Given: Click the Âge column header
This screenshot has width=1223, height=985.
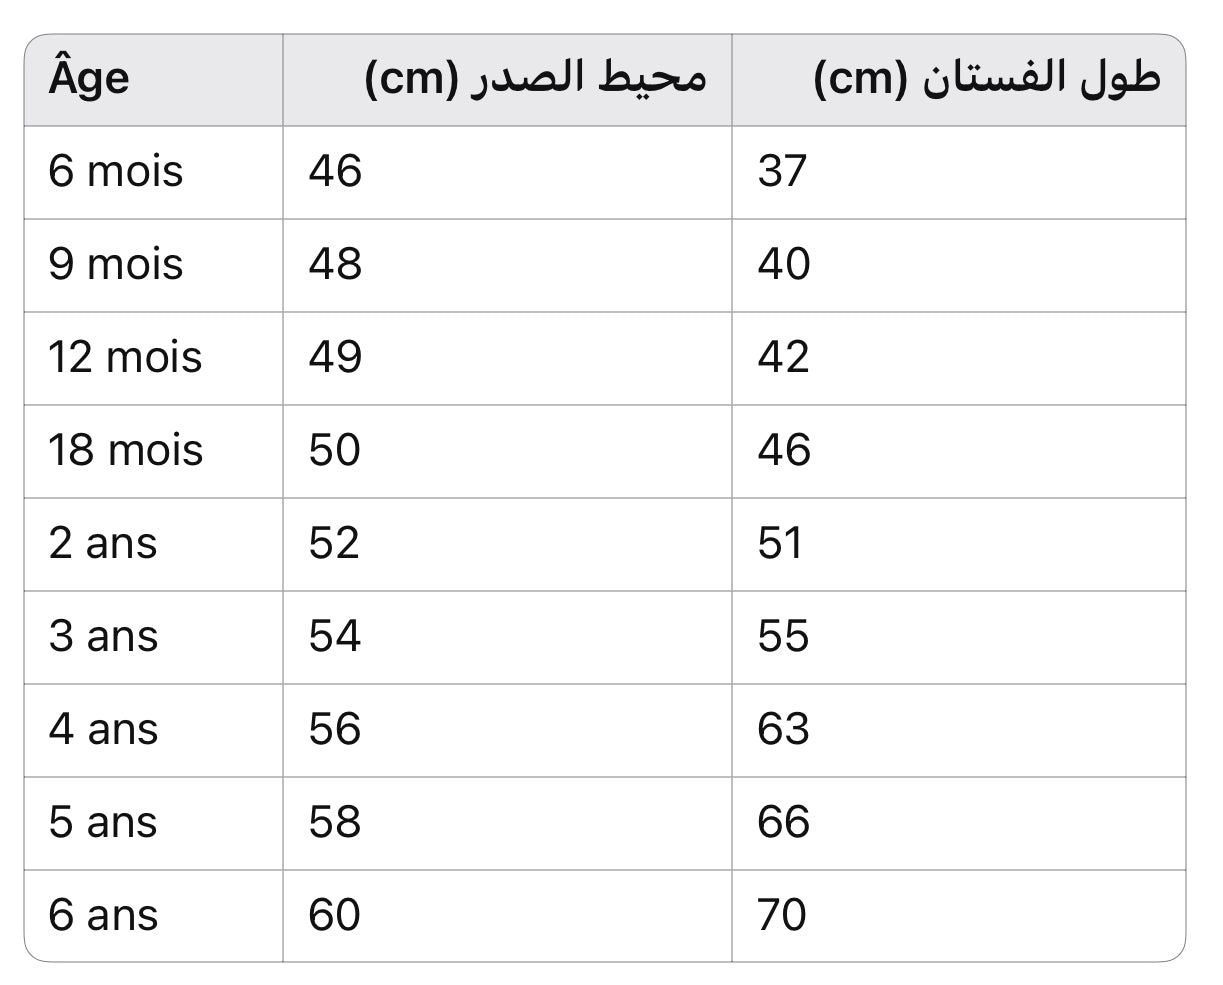Looking at the screenshot, I should (89, 79).
